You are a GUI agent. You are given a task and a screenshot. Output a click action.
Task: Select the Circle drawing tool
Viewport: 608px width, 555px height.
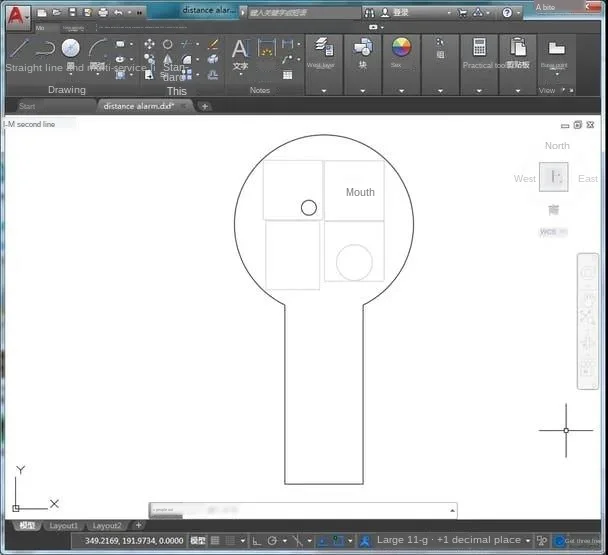[71, 47]
